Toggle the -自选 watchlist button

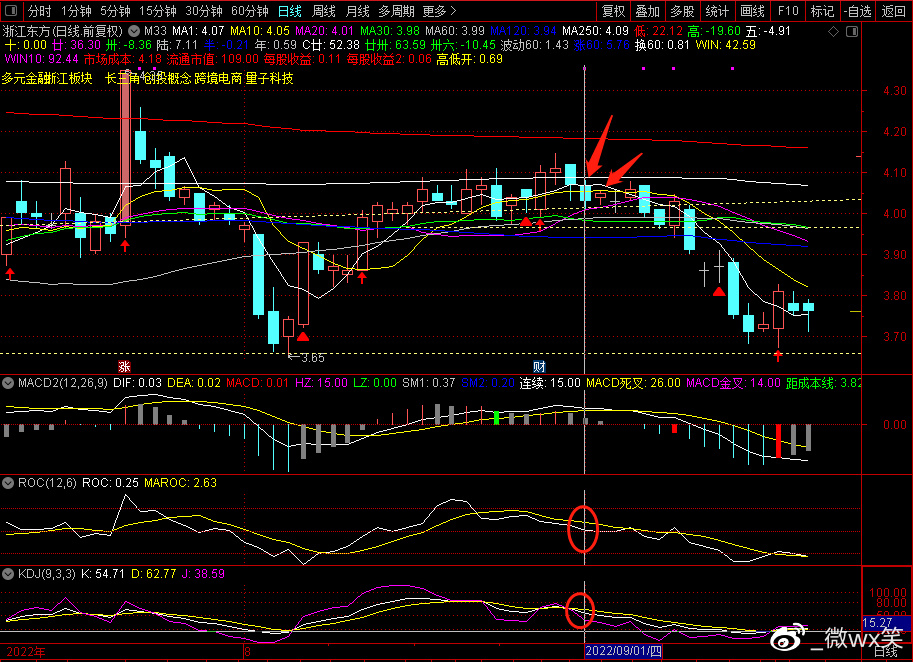click(x=857, y=11)
